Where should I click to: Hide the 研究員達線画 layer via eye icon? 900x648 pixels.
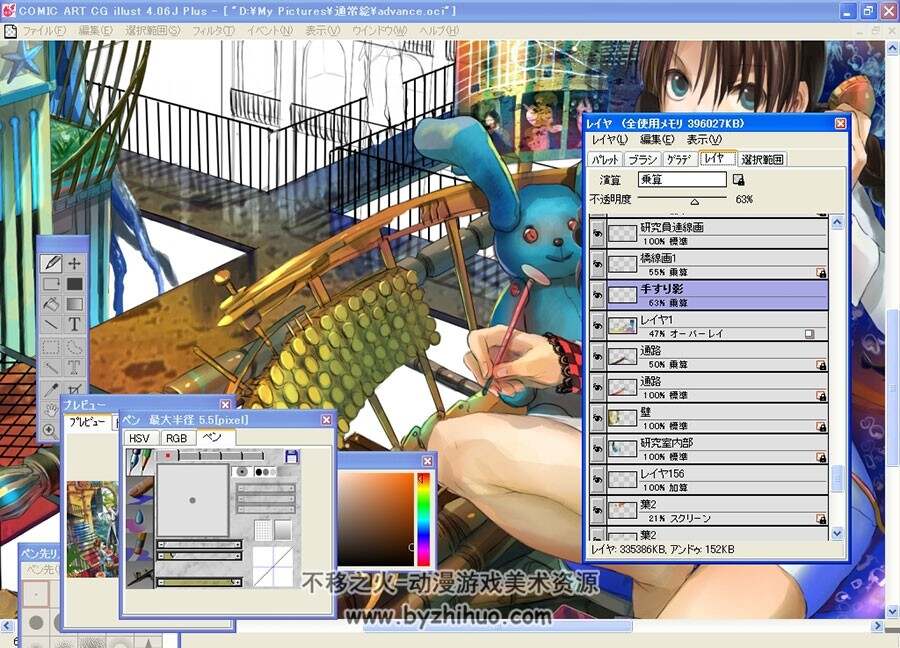[x=598, y=233]
